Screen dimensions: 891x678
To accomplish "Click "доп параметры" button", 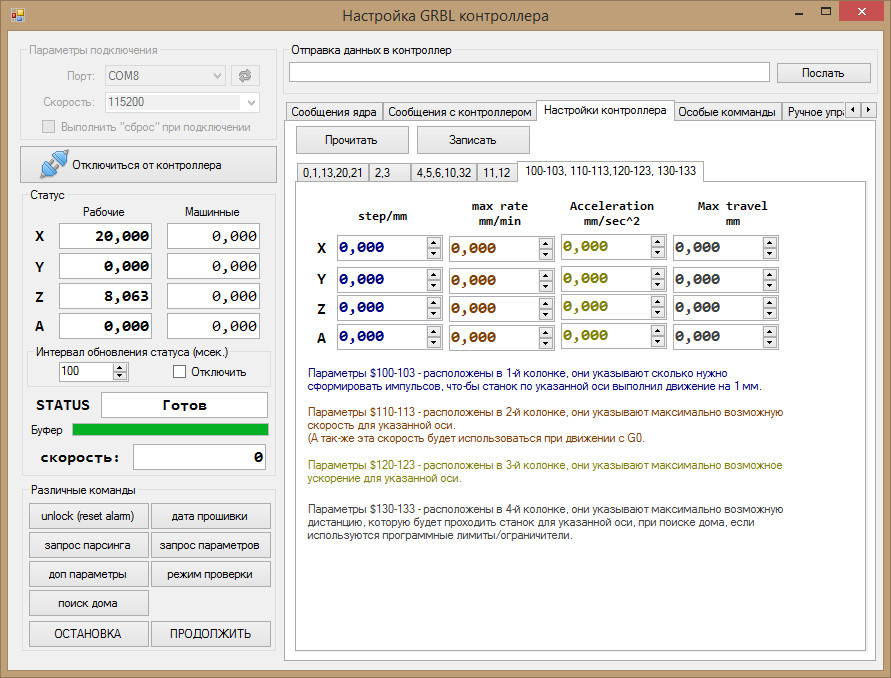I will point(89,574).
